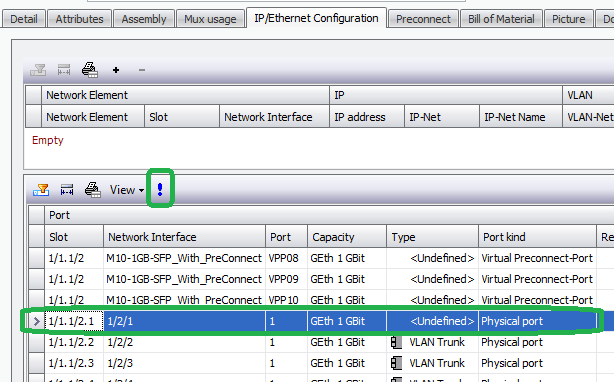Viewport: 614px width, 382px height.
Task: Click the print icon in the port list toolbar
Action: pos(93,190)
